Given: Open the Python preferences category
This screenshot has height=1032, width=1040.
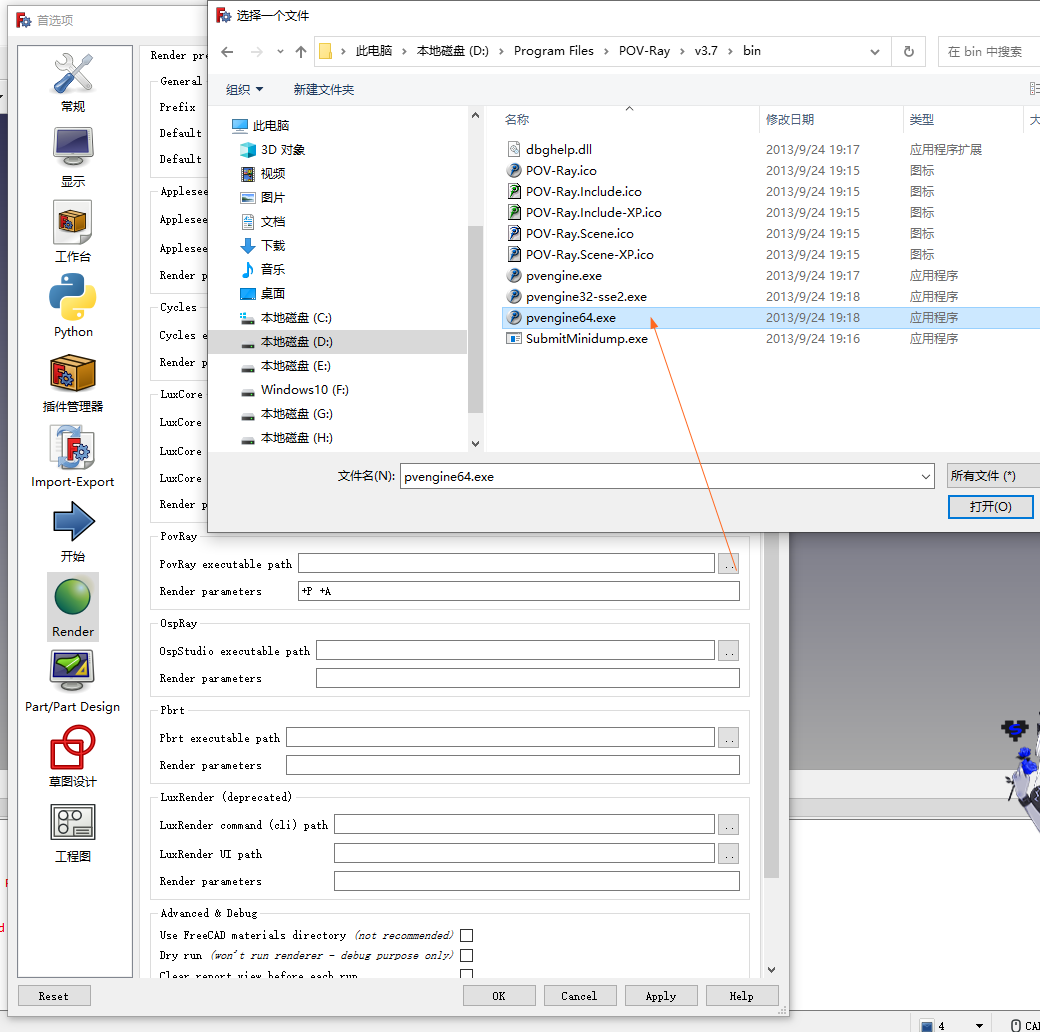Looking at the screenshot, I should pos(73,307).
